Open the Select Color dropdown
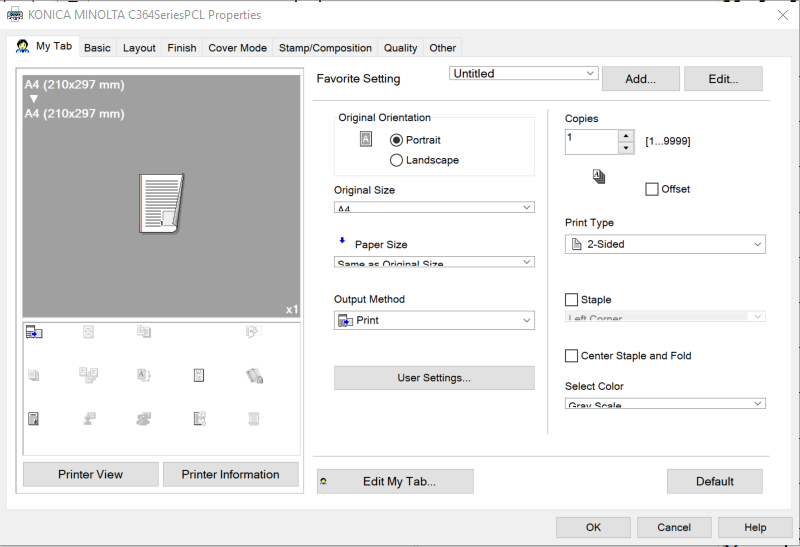 [x=665, y=404]
